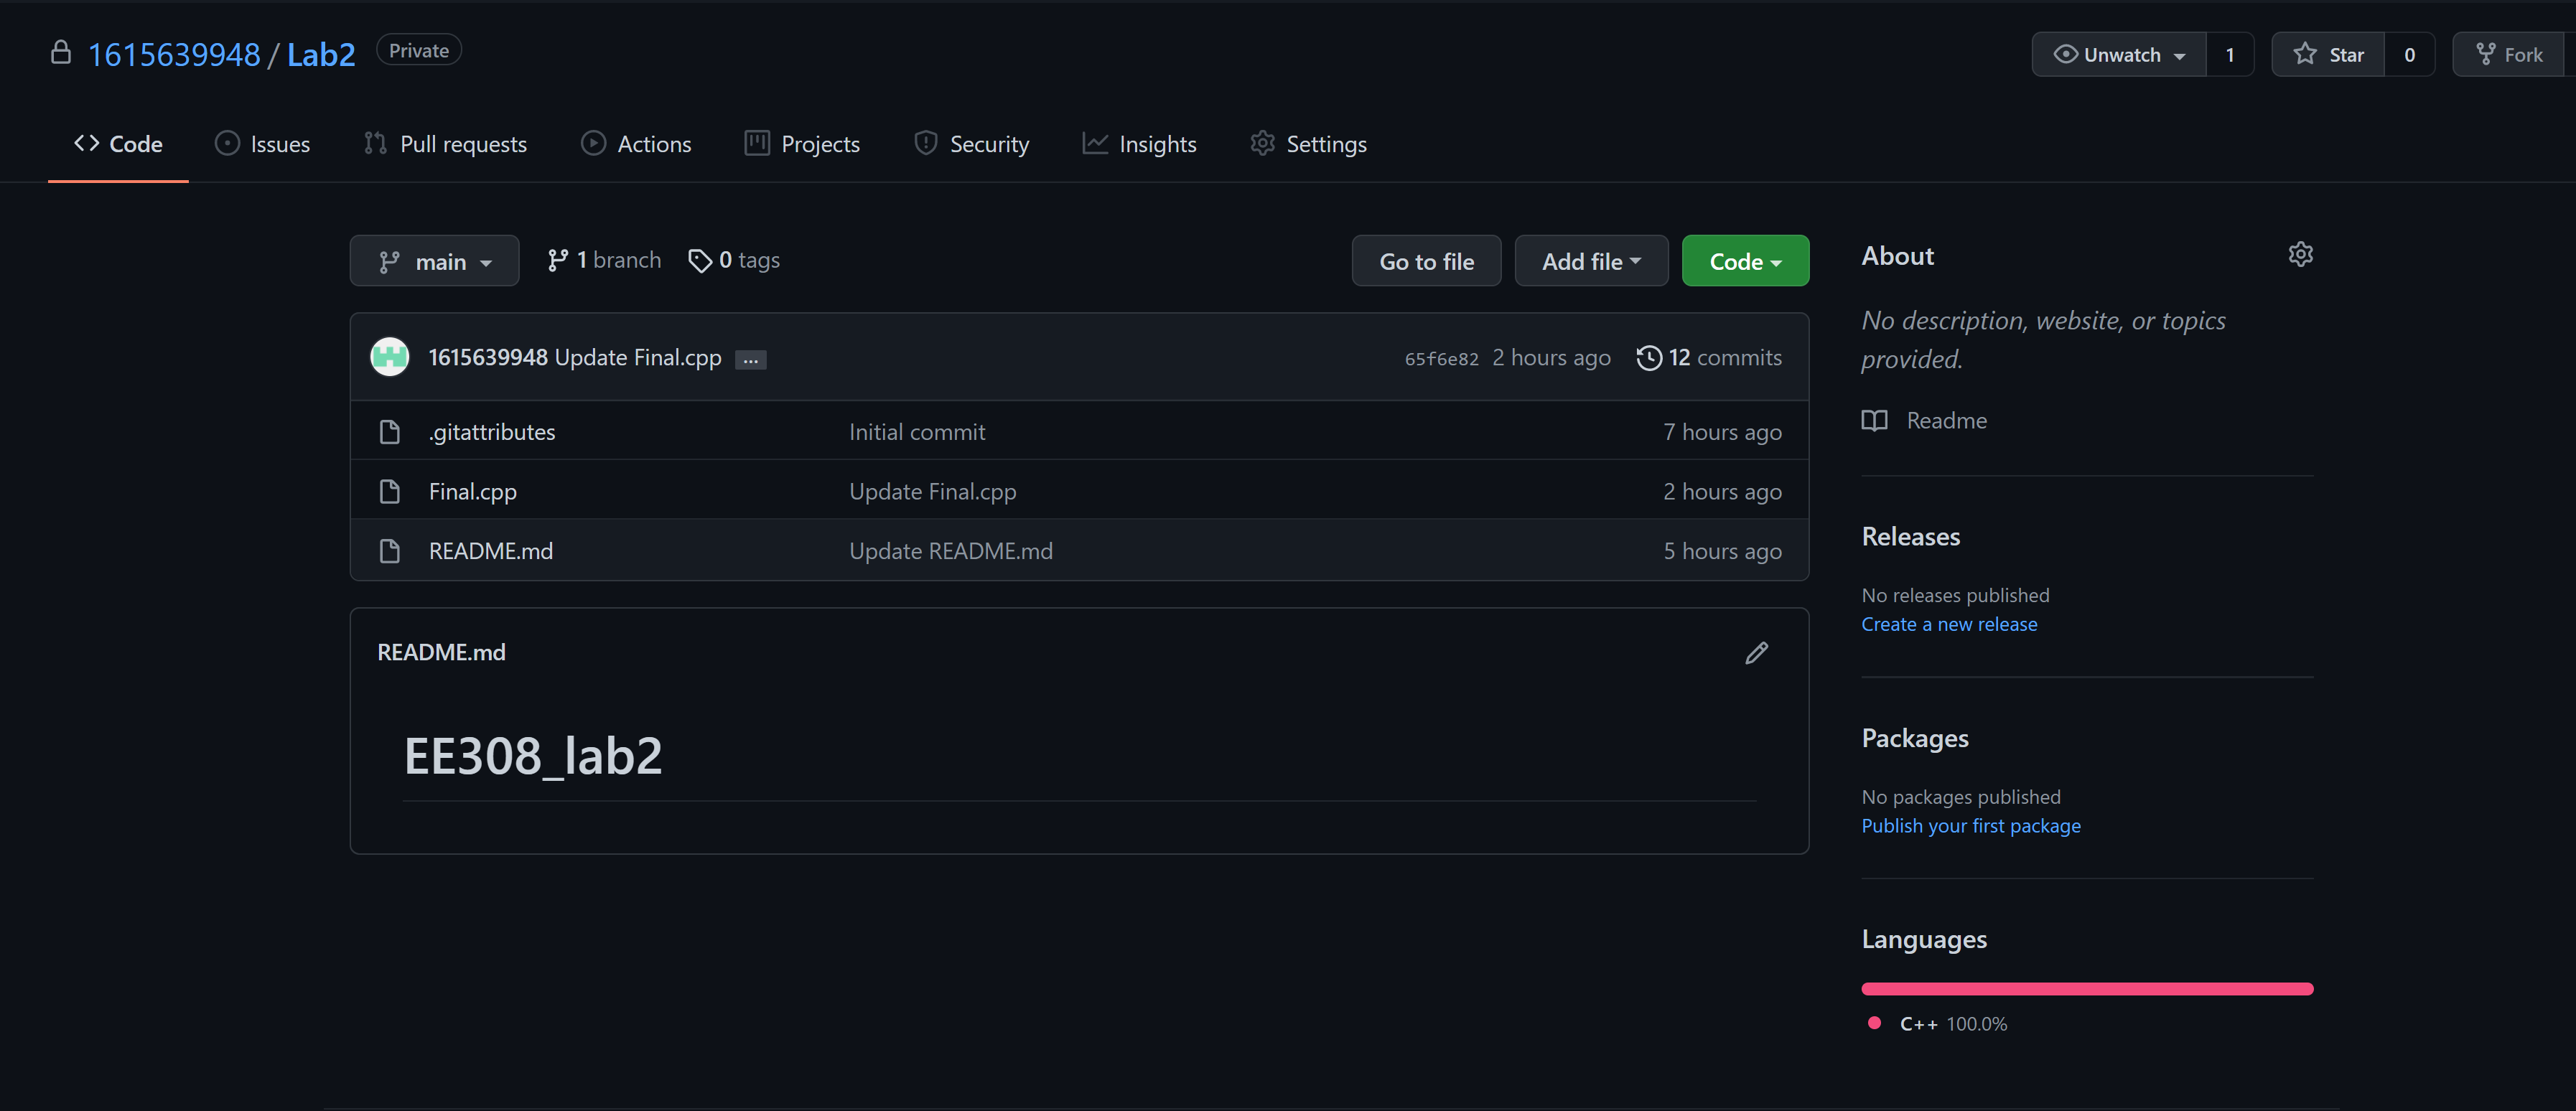Expand commit message ellipsis button
The image size is (2576, 1111).
coord(750,360)
